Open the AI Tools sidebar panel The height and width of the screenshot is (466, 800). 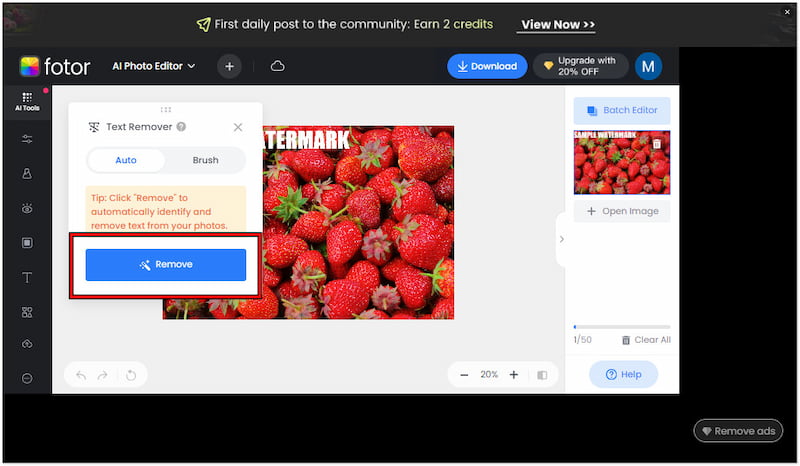tap(26, 101)
